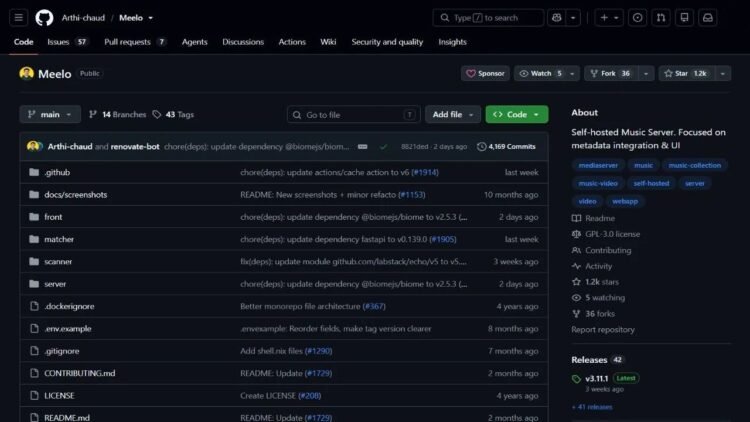Open the .env.example file
This screenshot has height=422, width=750.
pyautogui.click(x=67, y=328)
